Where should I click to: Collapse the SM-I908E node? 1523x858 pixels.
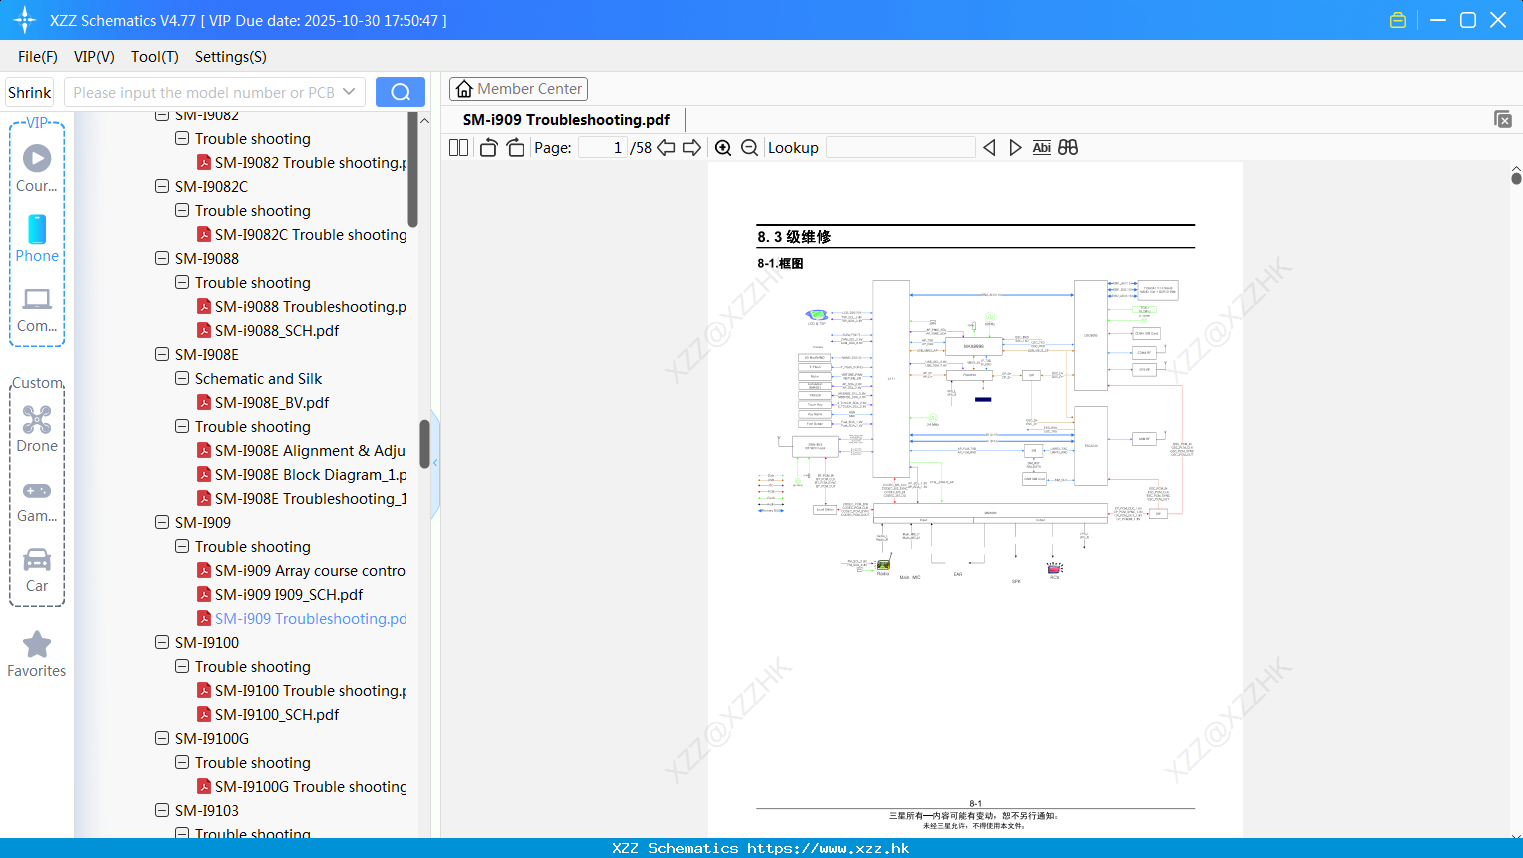coord(162,354)
